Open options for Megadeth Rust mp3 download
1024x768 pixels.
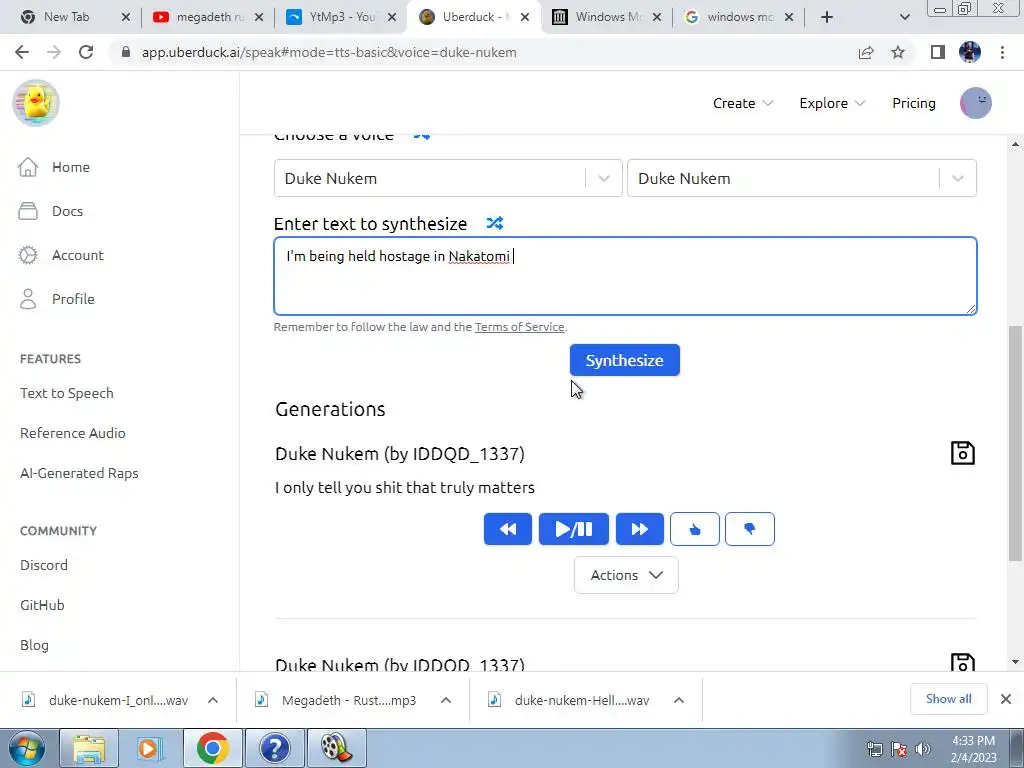(446, 700)
